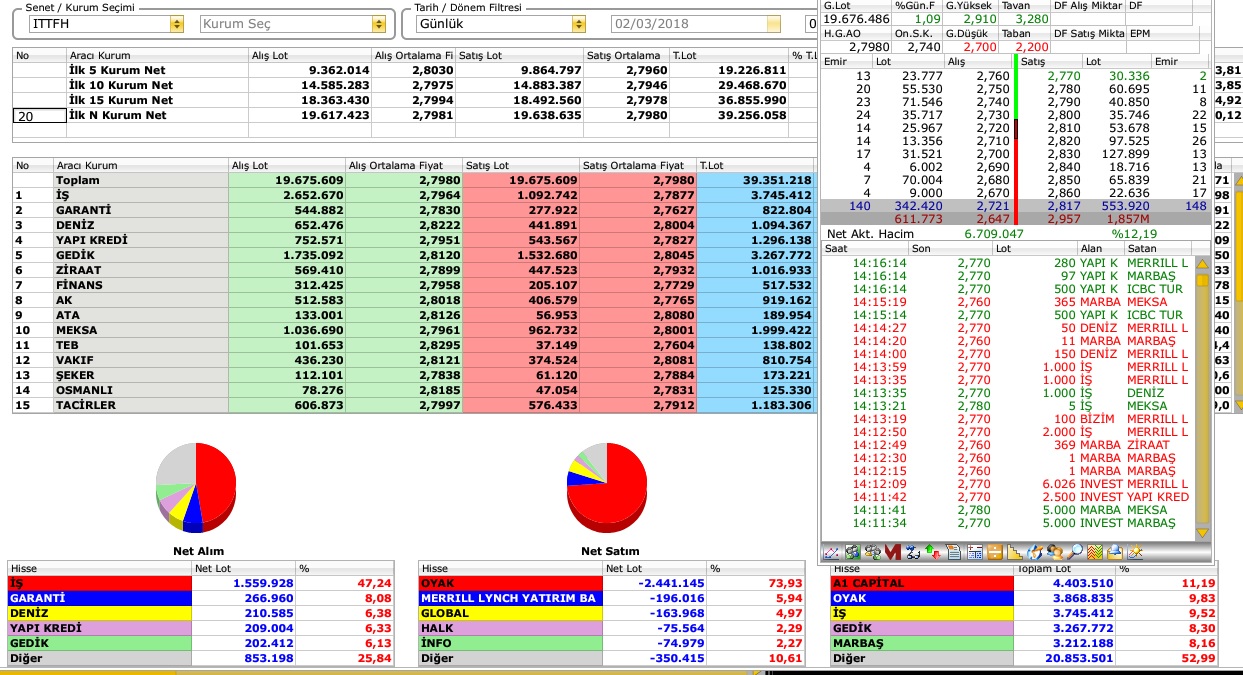1243x675 pixels.
Task: Select the pink HALK legend row
Action: tap(612, 628)
